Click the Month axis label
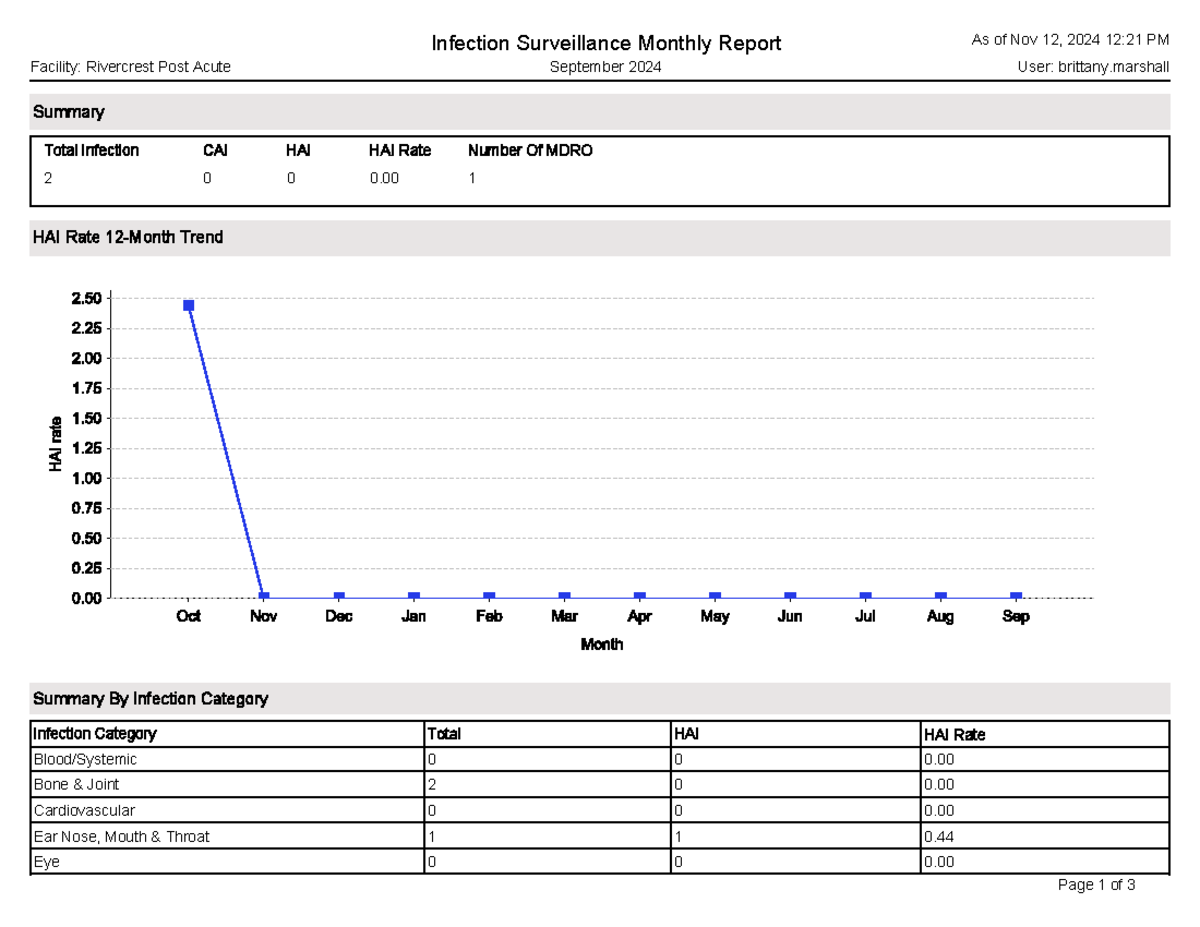The image size is (1200, 927). 601,645
